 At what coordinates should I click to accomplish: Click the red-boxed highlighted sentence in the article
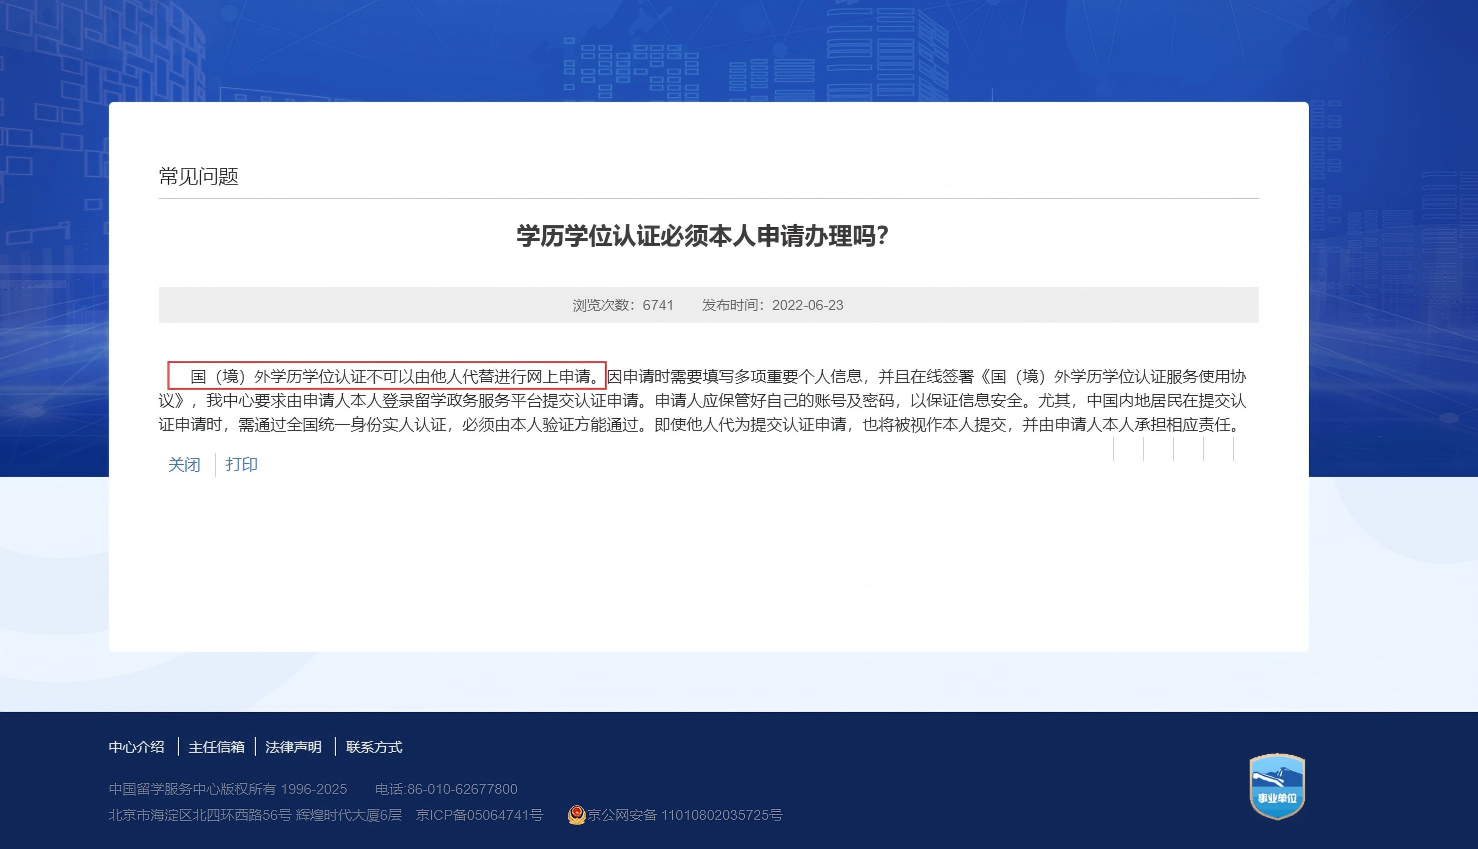point(387,375)
